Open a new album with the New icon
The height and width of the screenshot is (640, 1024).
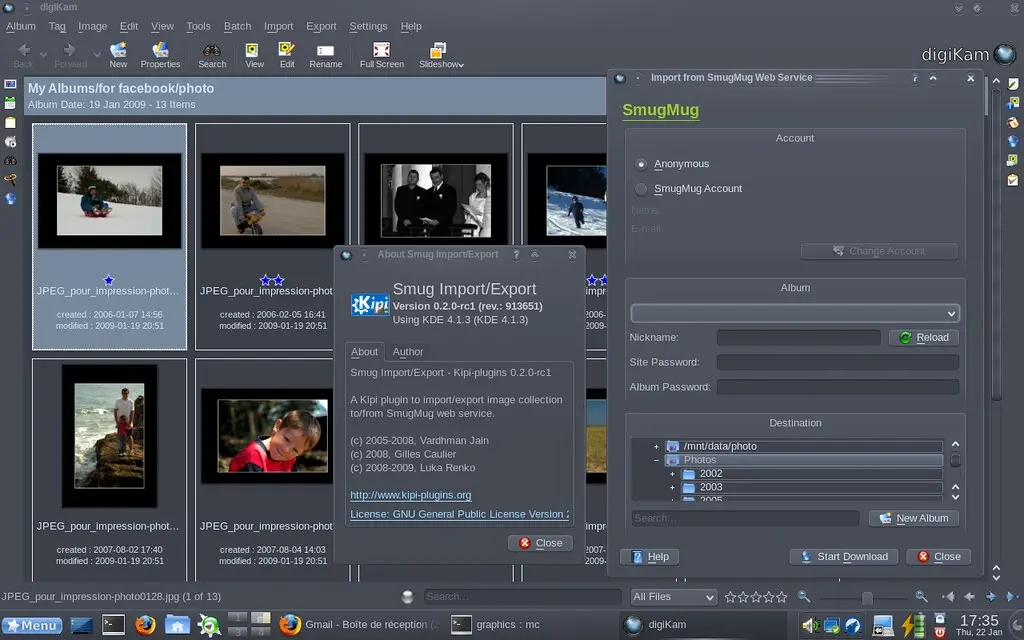118,51
